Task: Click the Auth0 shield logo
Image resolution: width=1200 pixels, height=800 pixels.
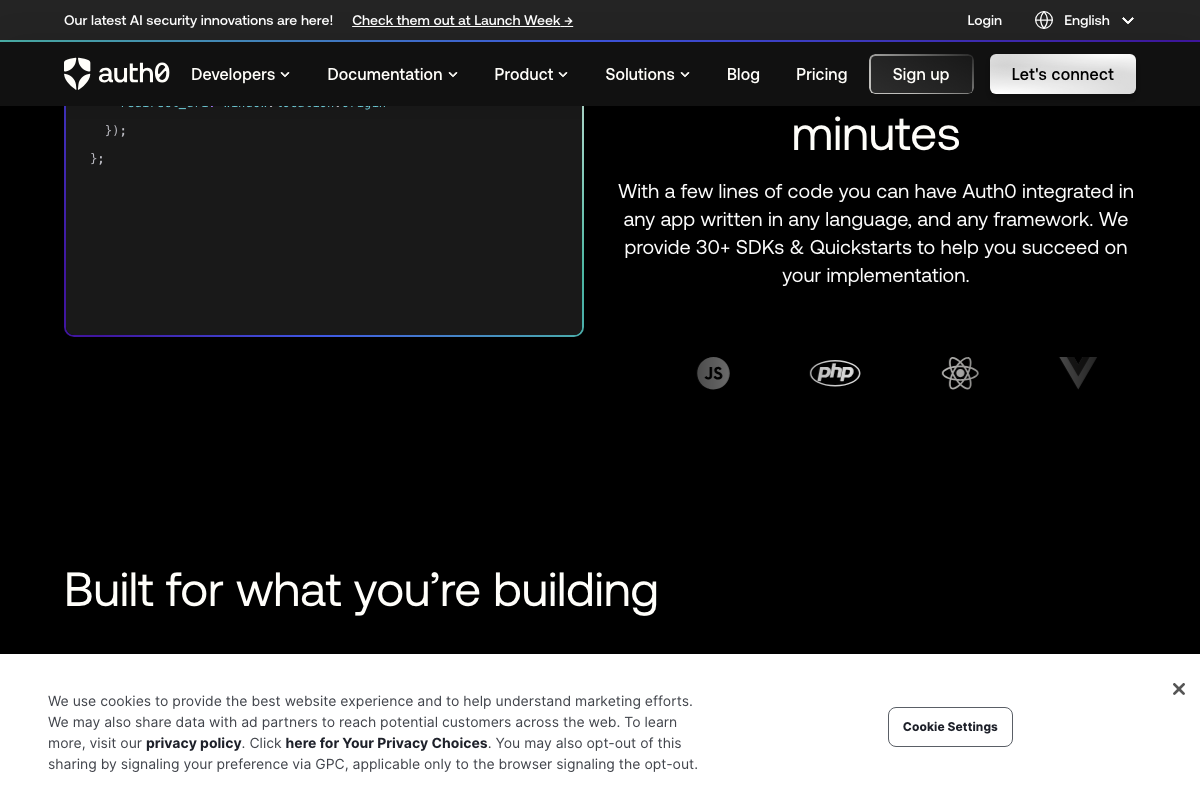Action: click(x=78, y=74)
